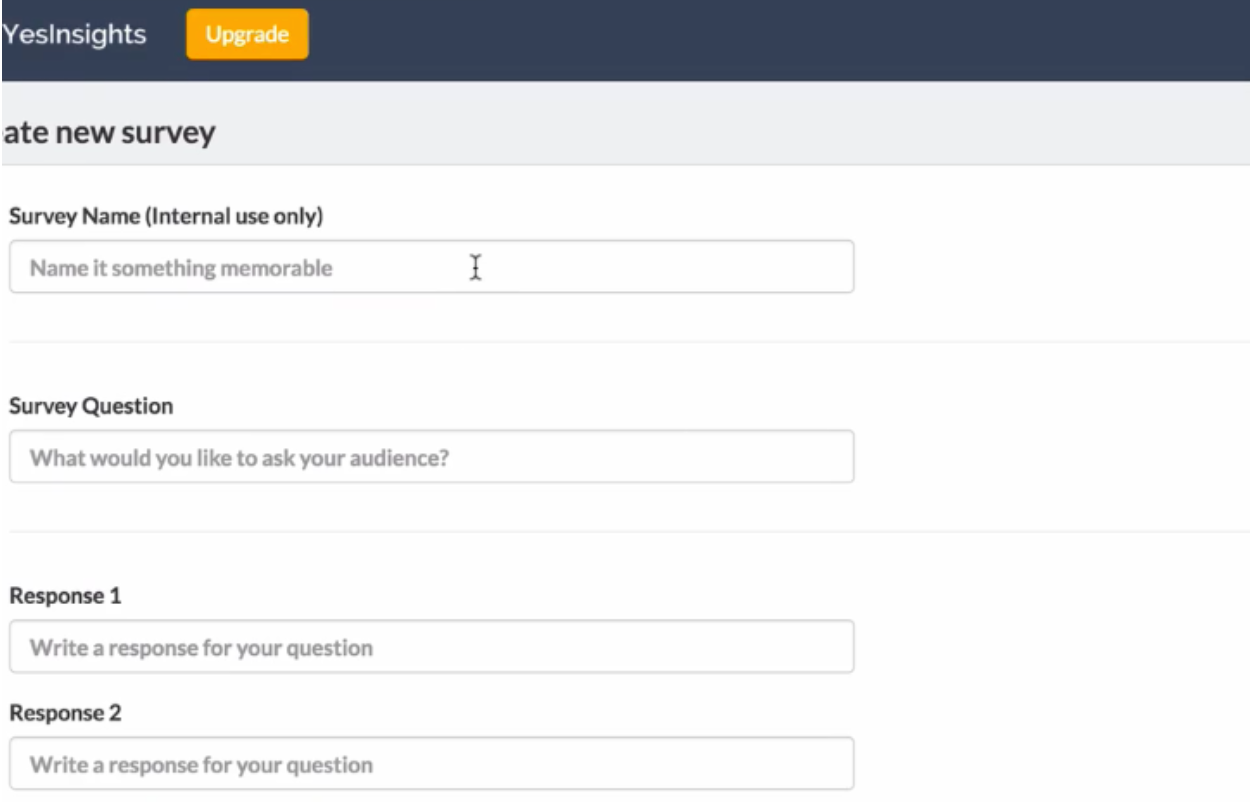This screenshot has height=808, width=1250.
Task: Click the "Response 2" label text
Action: (65, 714)
